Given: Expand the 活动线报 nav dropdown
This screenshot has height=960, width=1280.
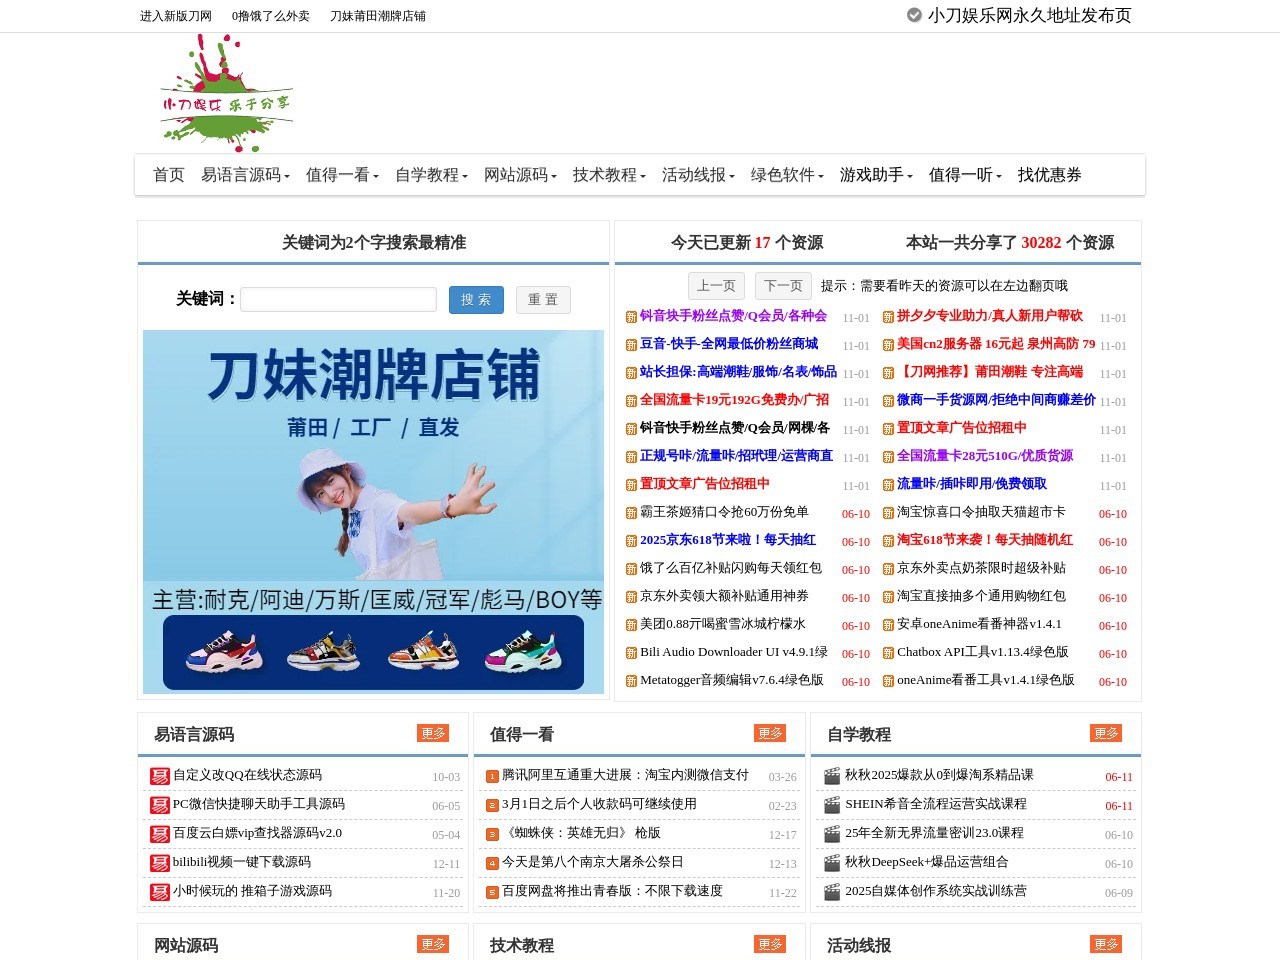Looking at the screenshot, I should 698,175.
